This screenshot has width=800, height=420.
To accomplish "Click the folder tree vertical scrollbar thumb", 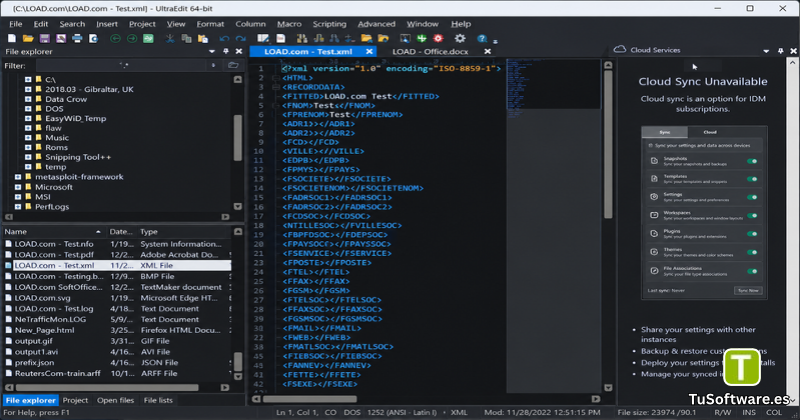I will 238,138.
